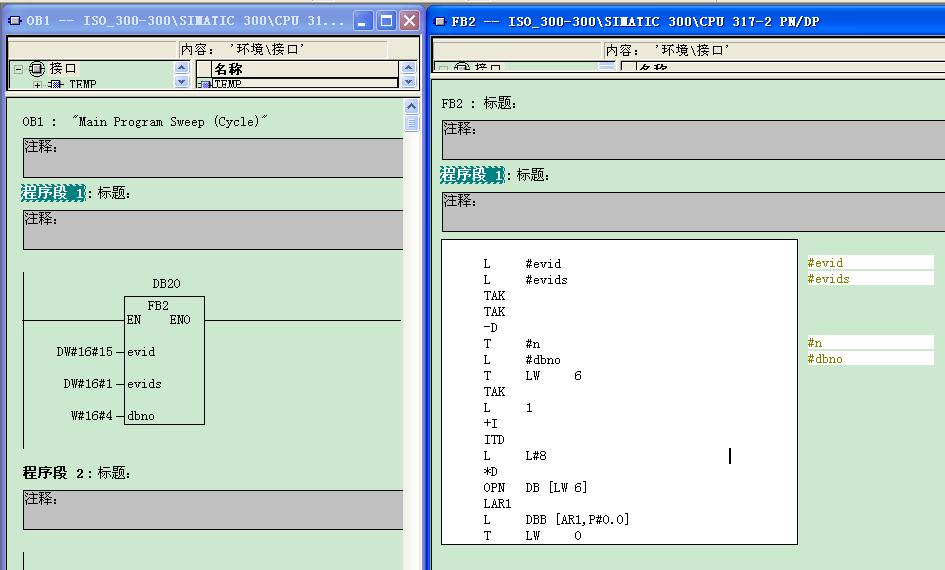Select the DB20 instance label above FB2 box
This screenshot has height=570, width=945.
click(166, 283)
